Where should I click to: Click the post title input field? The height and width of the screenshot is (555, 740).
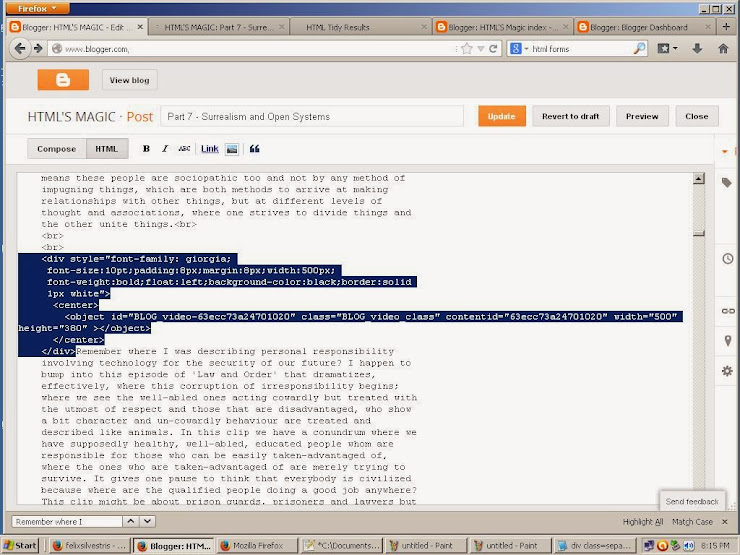click(x=312, y=116)
